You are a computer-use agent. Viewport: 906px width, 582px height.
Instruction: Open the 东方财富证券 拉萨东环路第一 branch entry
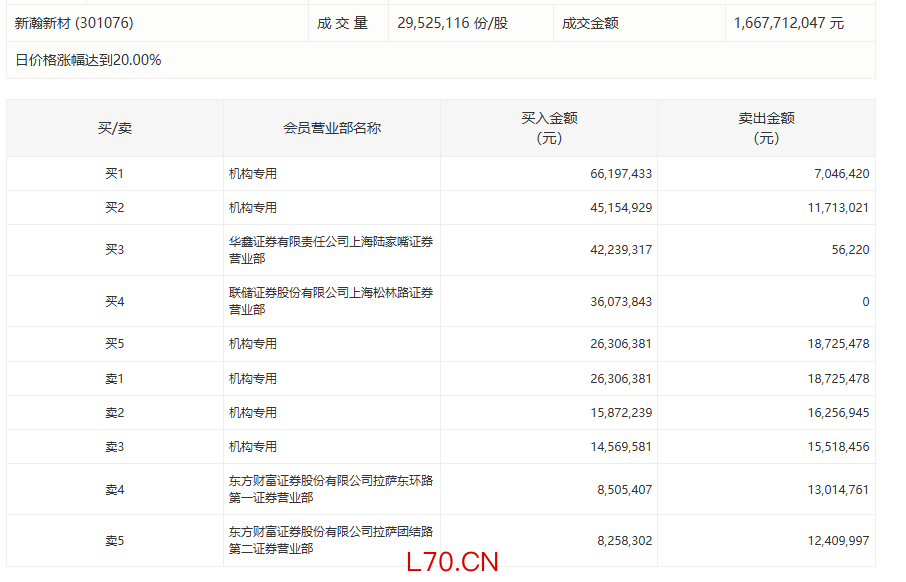331,489
